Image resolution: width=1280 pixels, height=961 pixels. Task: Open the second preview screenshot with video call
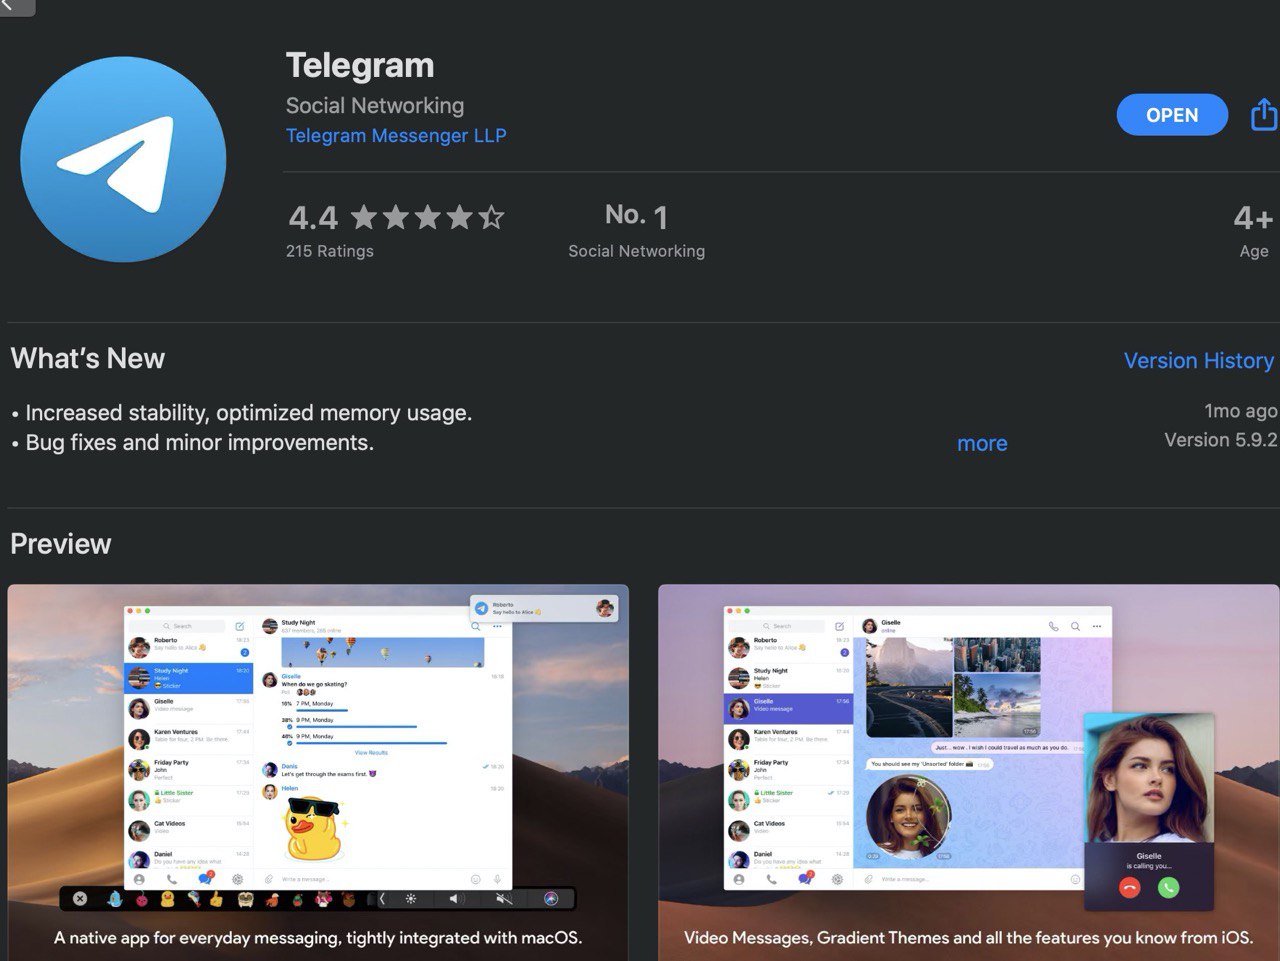coord(969,772)
